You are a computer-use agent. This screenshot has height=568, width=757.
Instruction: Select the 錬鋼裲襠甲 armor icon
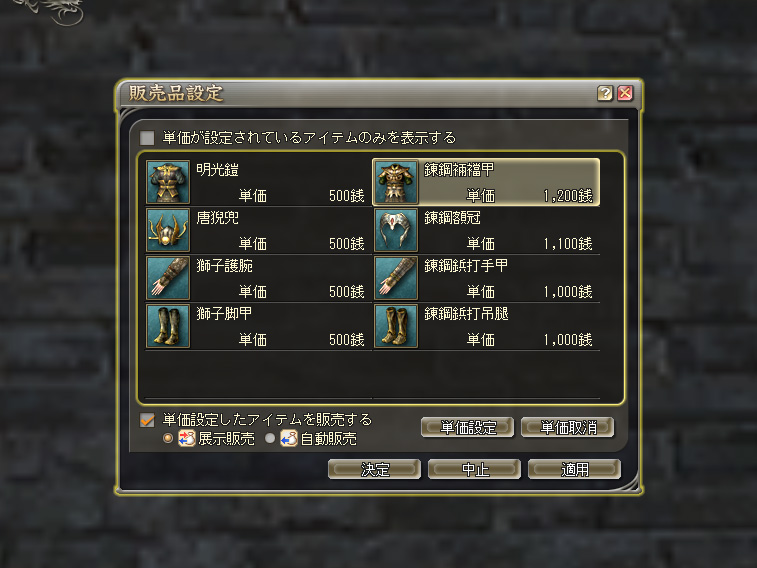coord(396,182)
